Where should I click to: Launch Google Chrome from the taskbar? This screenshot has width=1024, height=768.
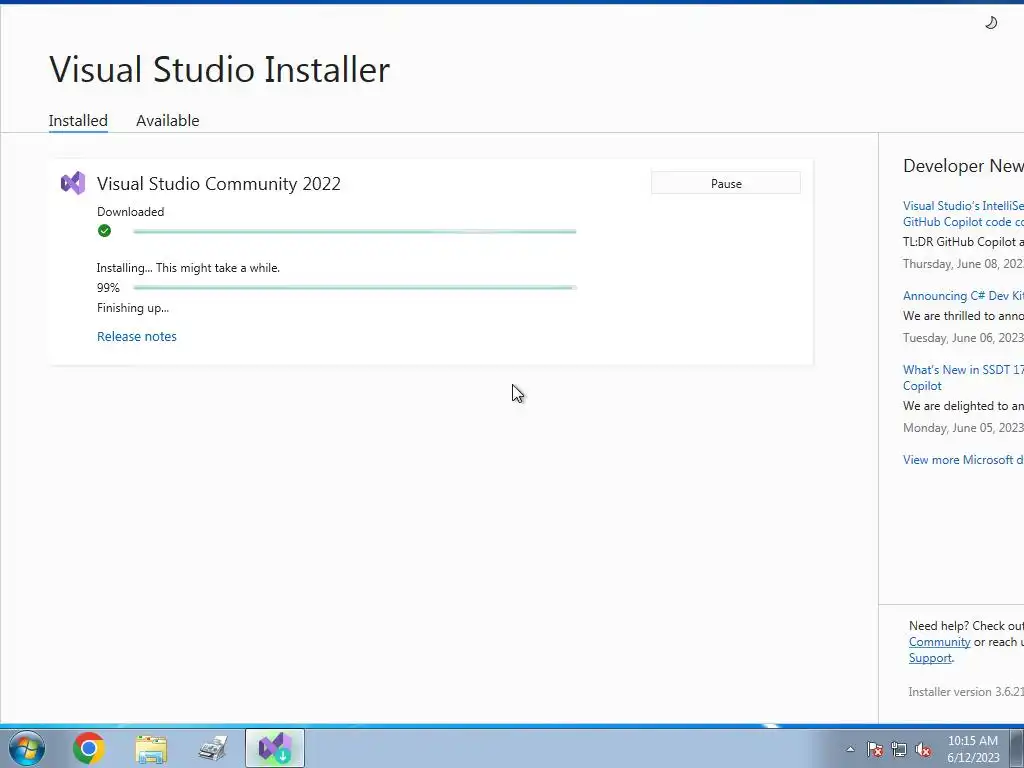pos(89,748)
